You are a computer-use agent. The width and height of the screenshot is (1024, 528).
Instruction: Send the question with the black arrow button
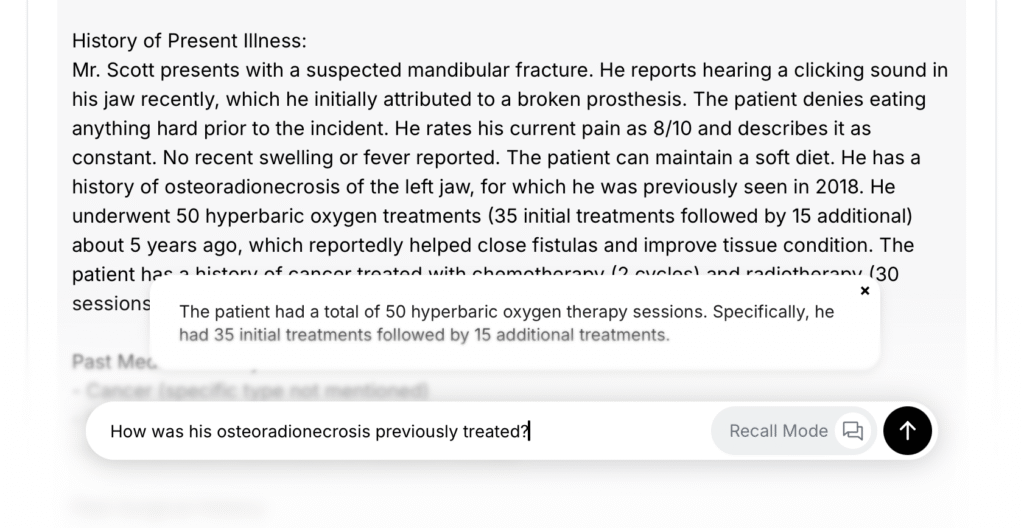click(x=907, y=431)
